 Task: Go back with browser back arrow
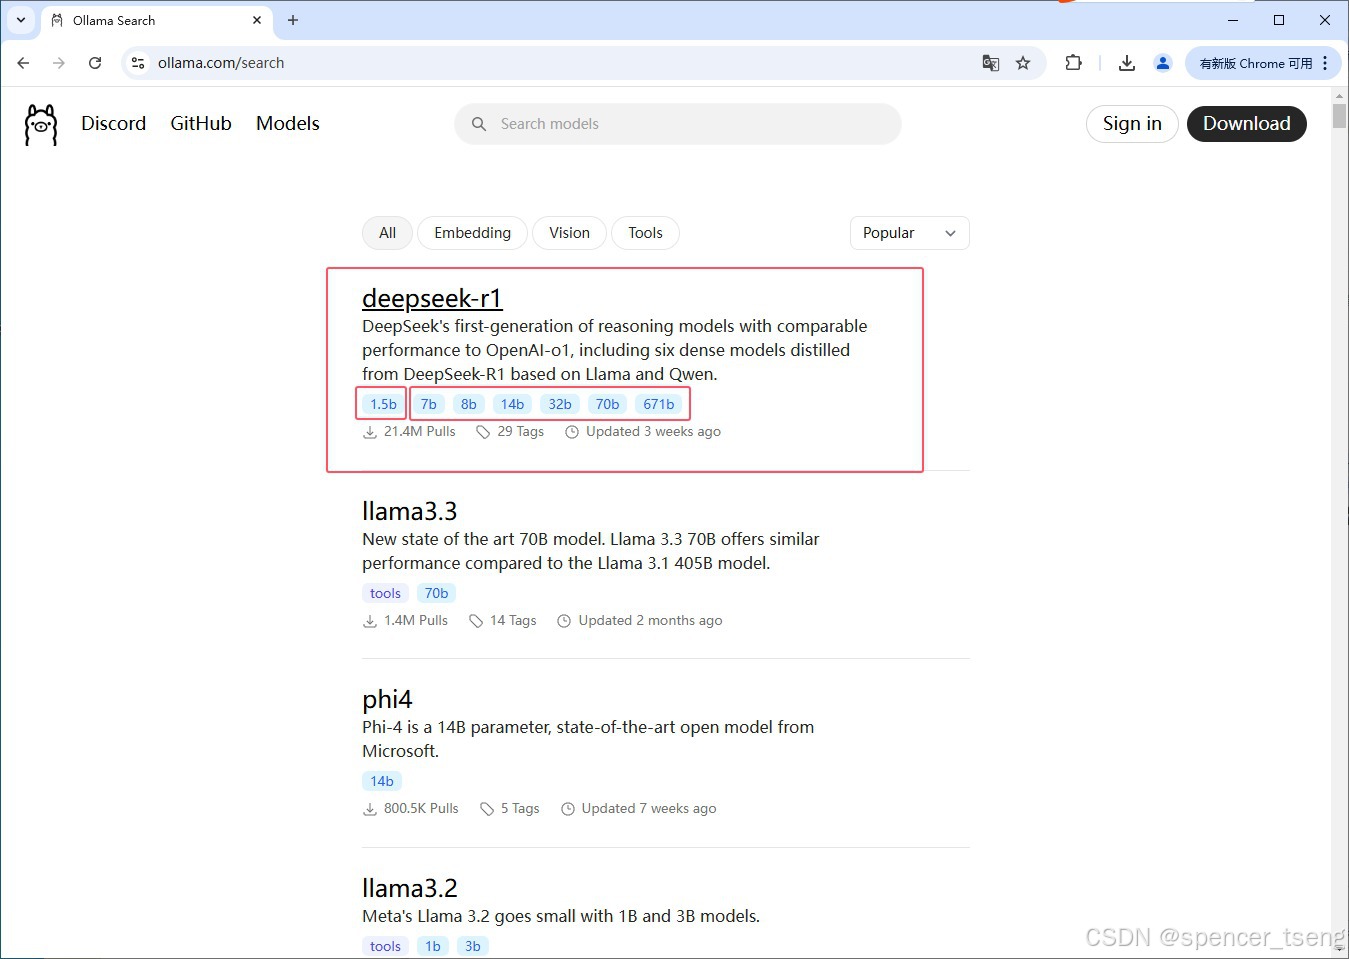coord(23,63)
